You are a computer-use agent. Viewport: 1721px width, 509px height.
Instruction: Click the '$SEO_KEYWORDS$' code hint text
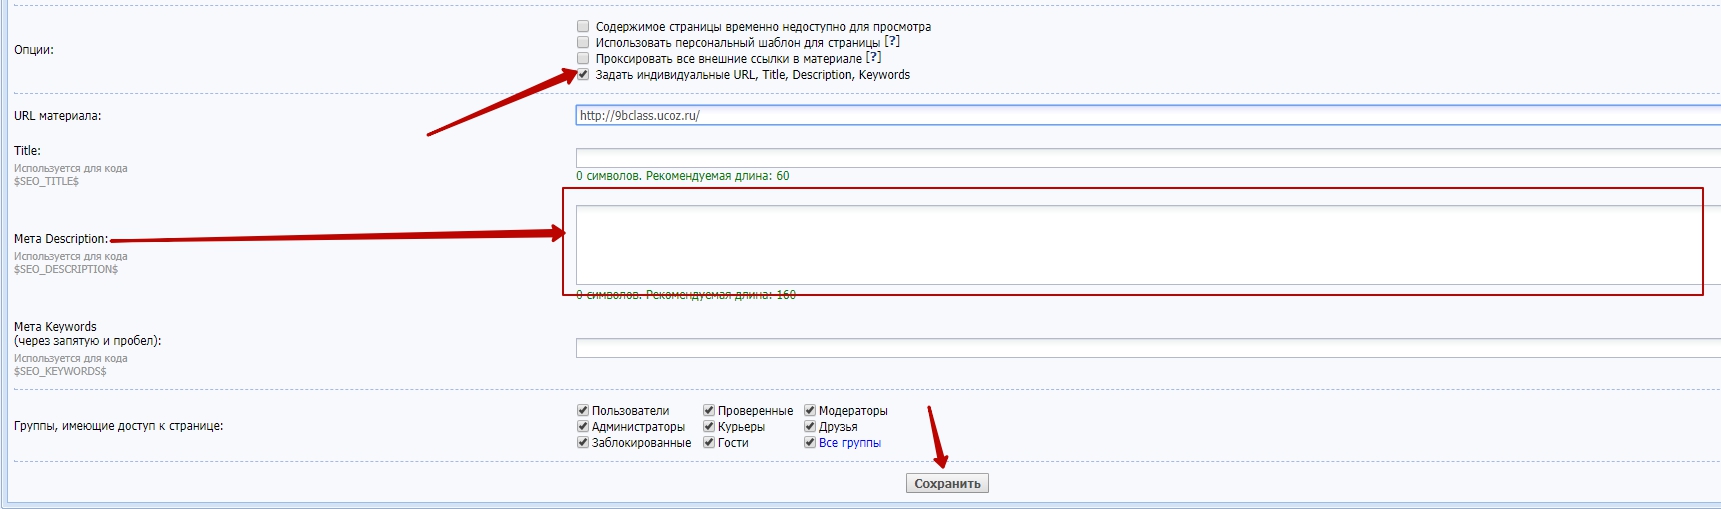60,371
